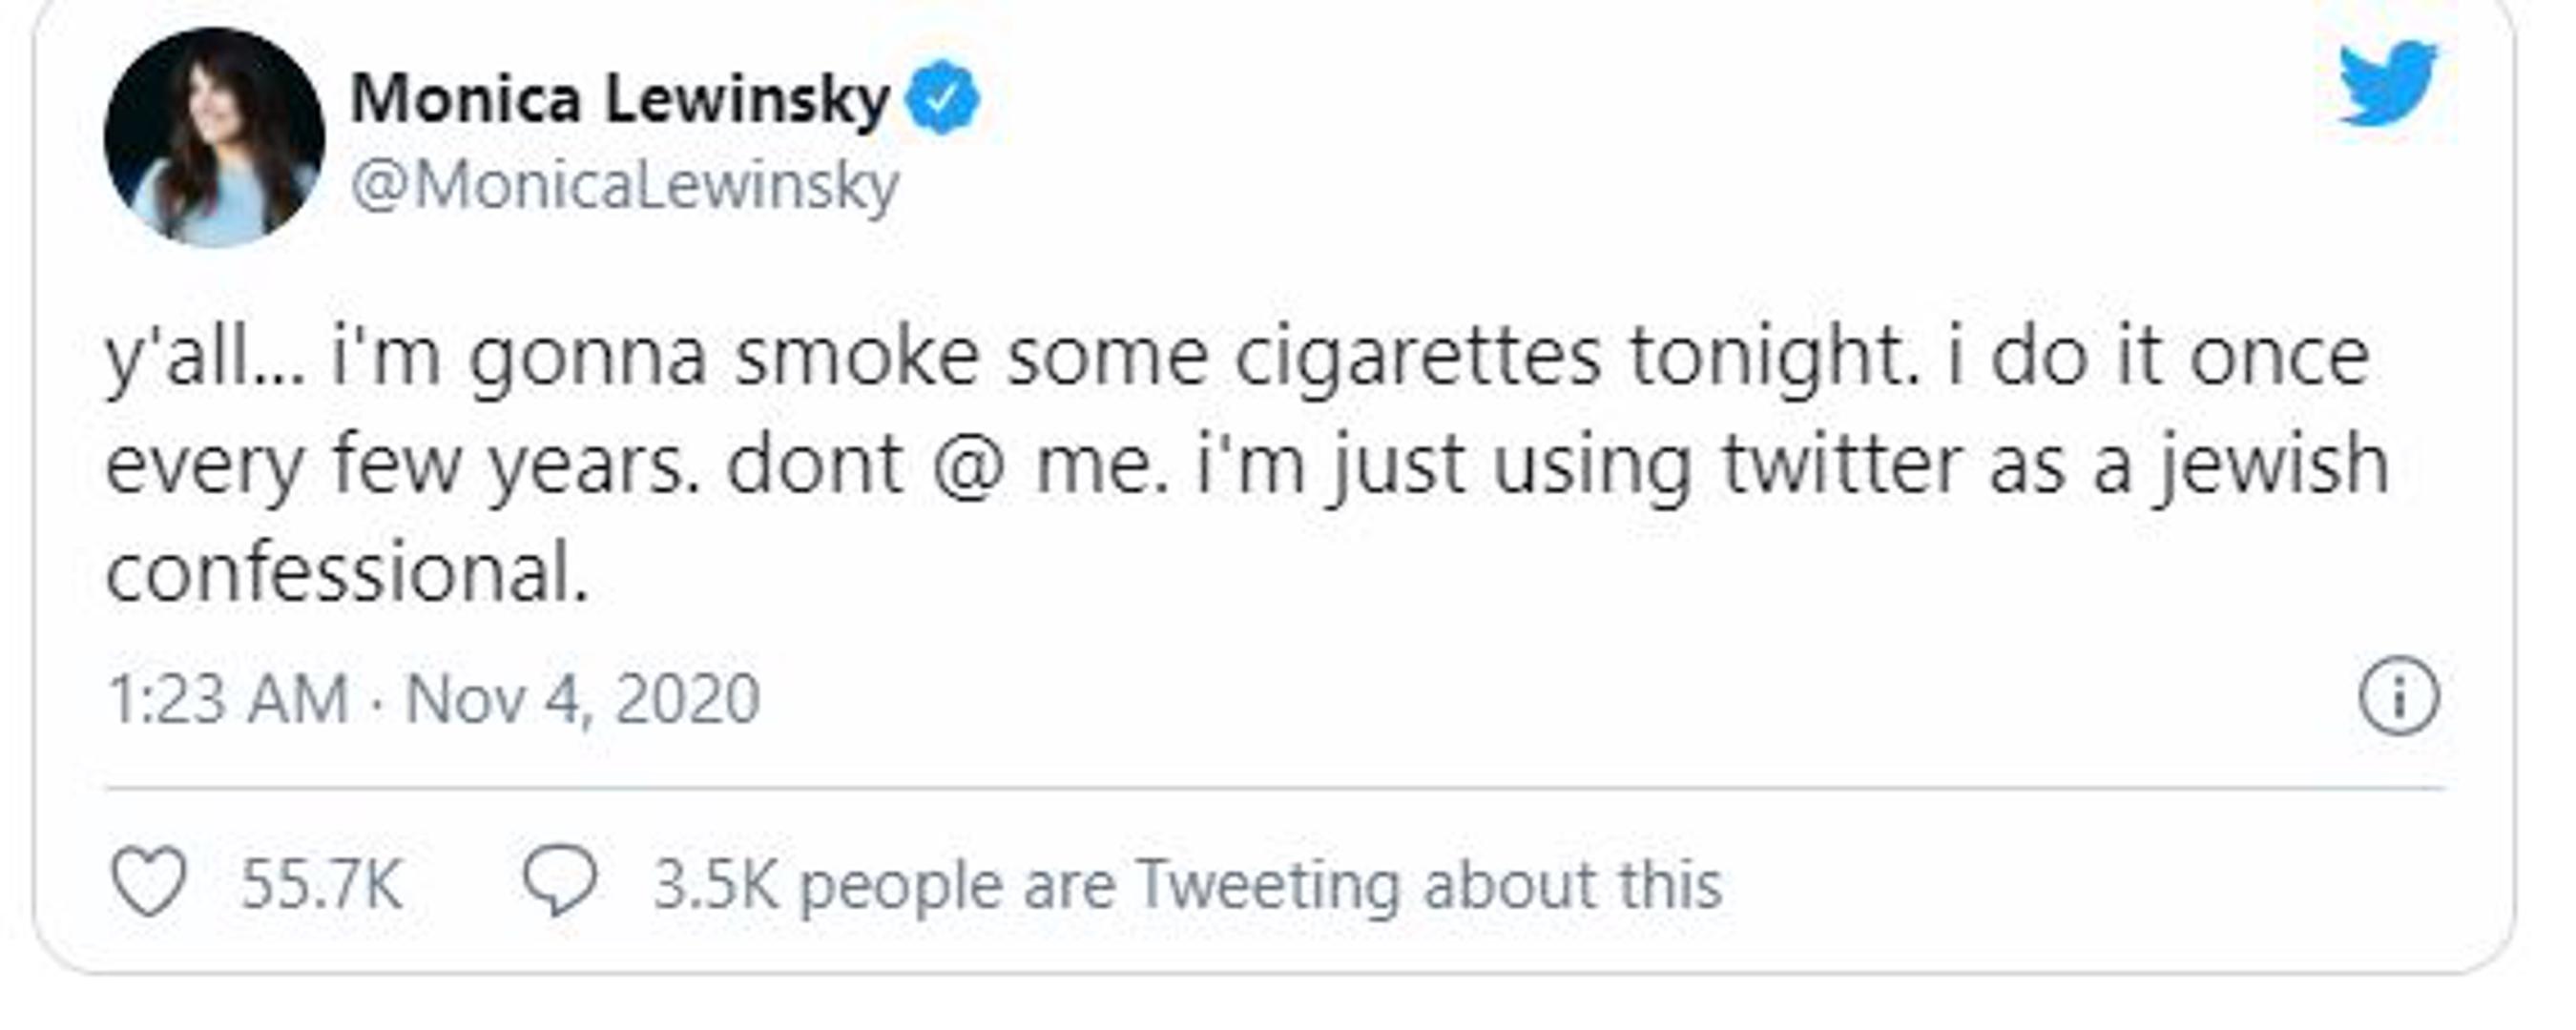Click the word "jewish" in the tweet text
The image size is (2576, 1030).
coord(2273,466)
